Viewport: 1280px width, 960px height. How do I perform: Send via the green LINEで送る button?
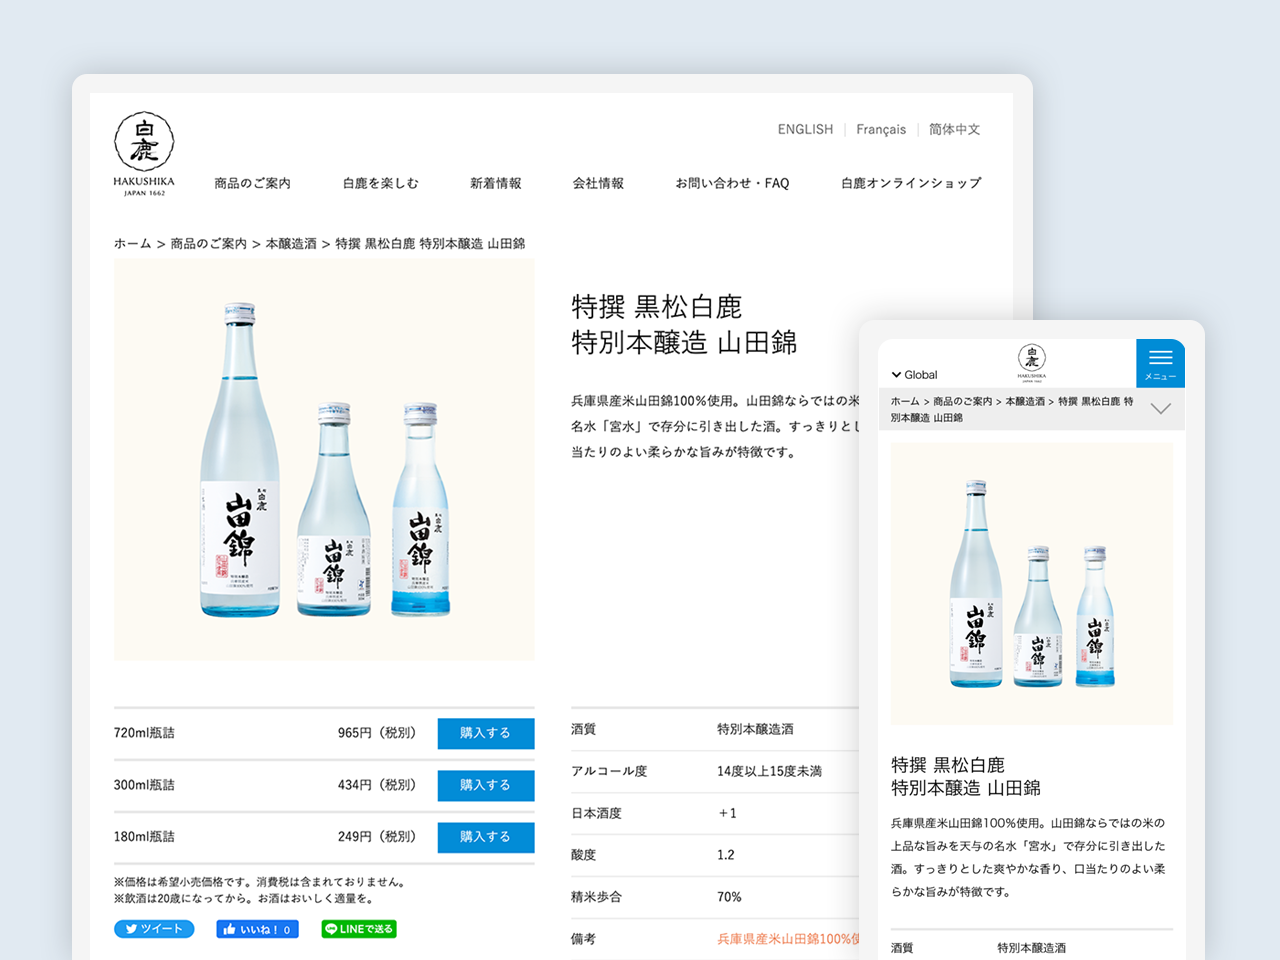pyautogui.click(x=359, y=929)
